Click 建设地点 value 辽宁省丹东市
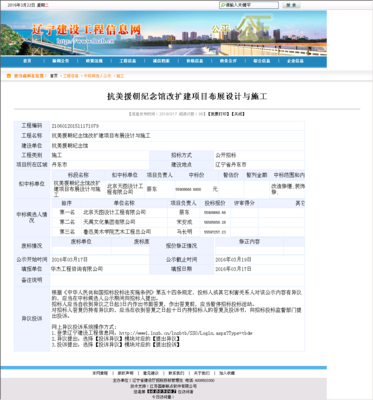The height and width of the screenshot is (400, 373). coord(231,165)
